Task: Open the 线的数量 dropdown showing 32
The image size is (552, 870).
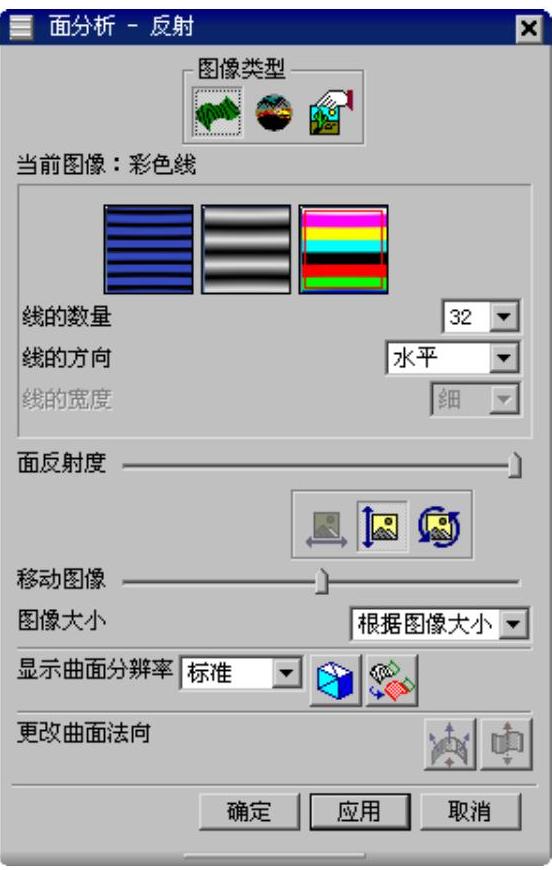Action: click(x=480, y=317)
